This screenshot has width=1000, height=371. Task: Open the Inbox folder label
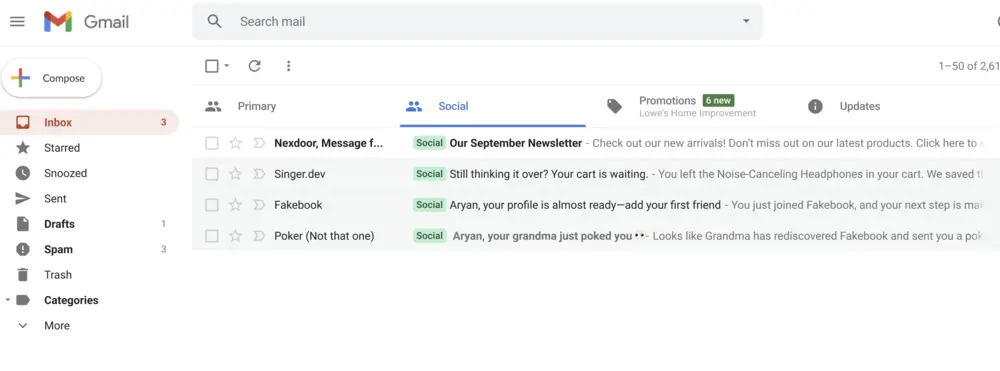tap(58, 122)
